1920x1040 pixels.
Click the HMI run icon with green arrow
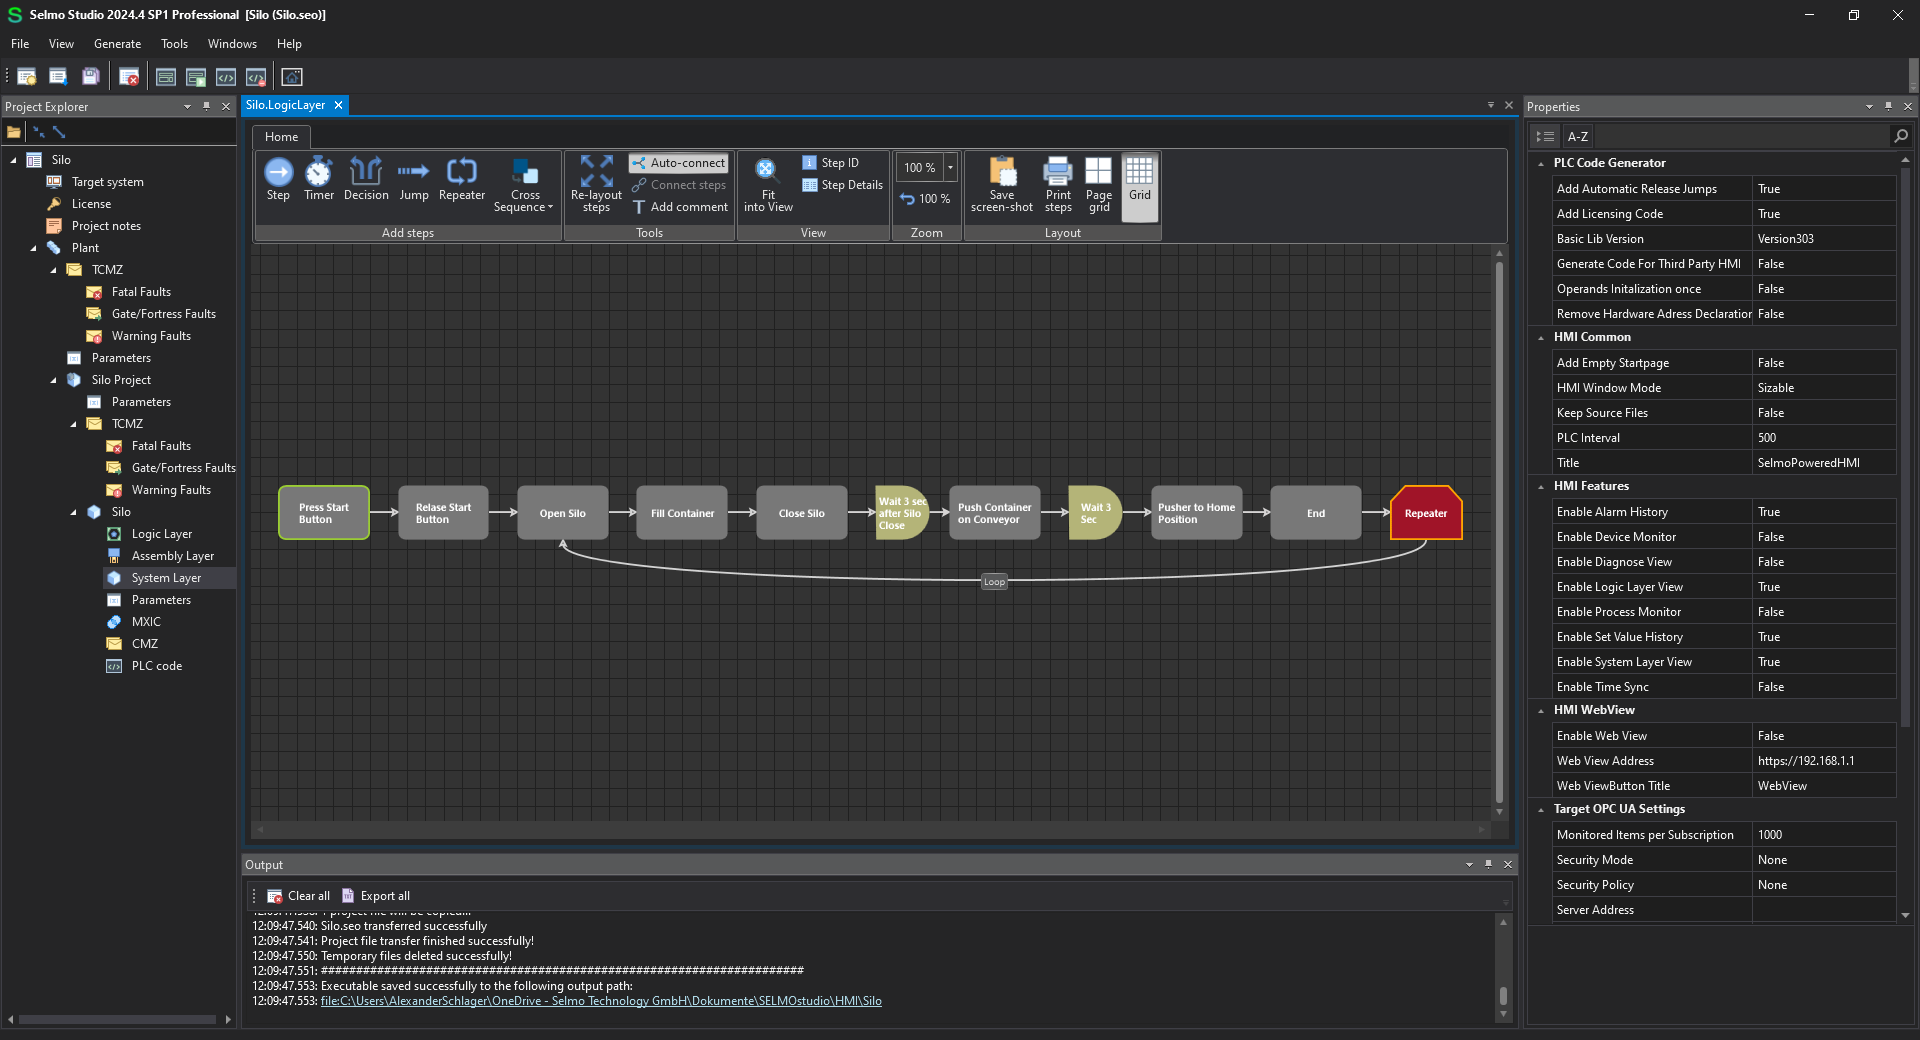pyautogui.click(x=196, y=77)
